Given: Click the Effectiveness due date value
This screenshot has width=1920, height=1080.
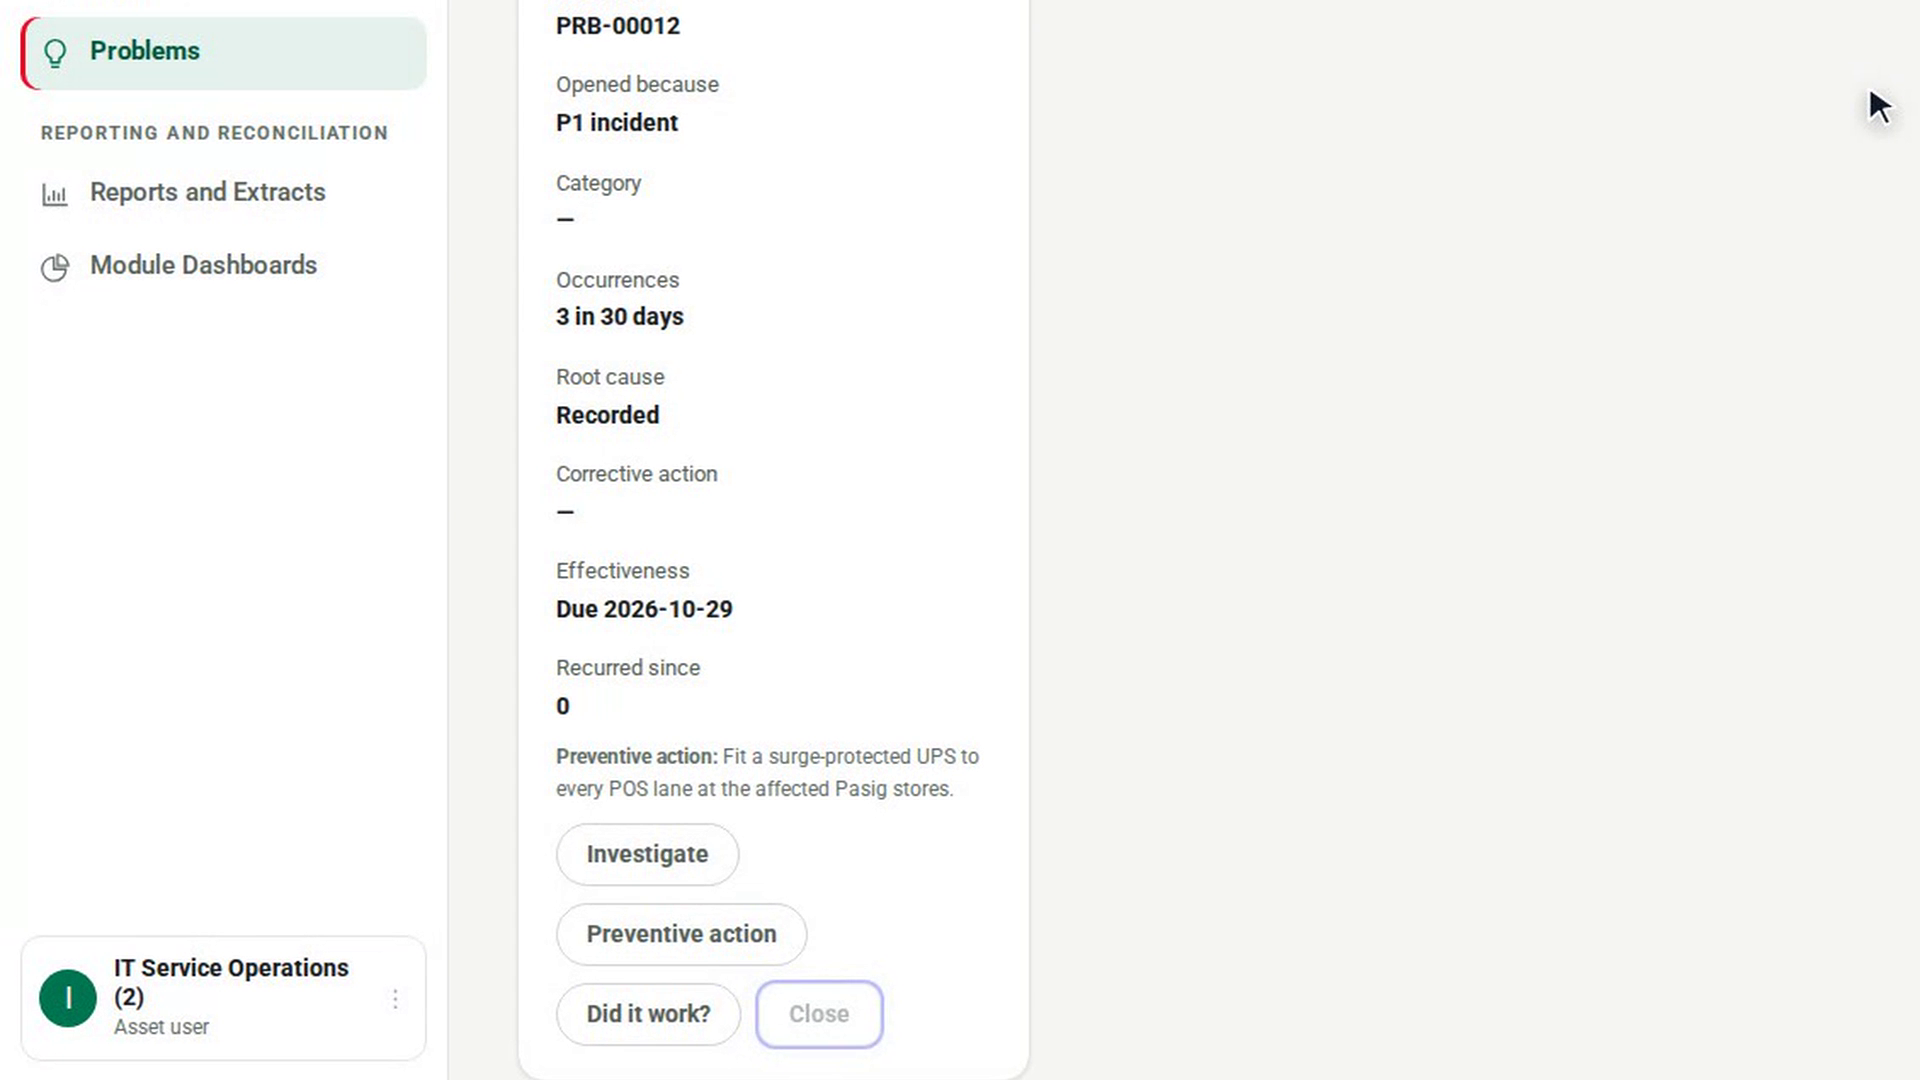Looking at the screenshot, I should (644, 609).
